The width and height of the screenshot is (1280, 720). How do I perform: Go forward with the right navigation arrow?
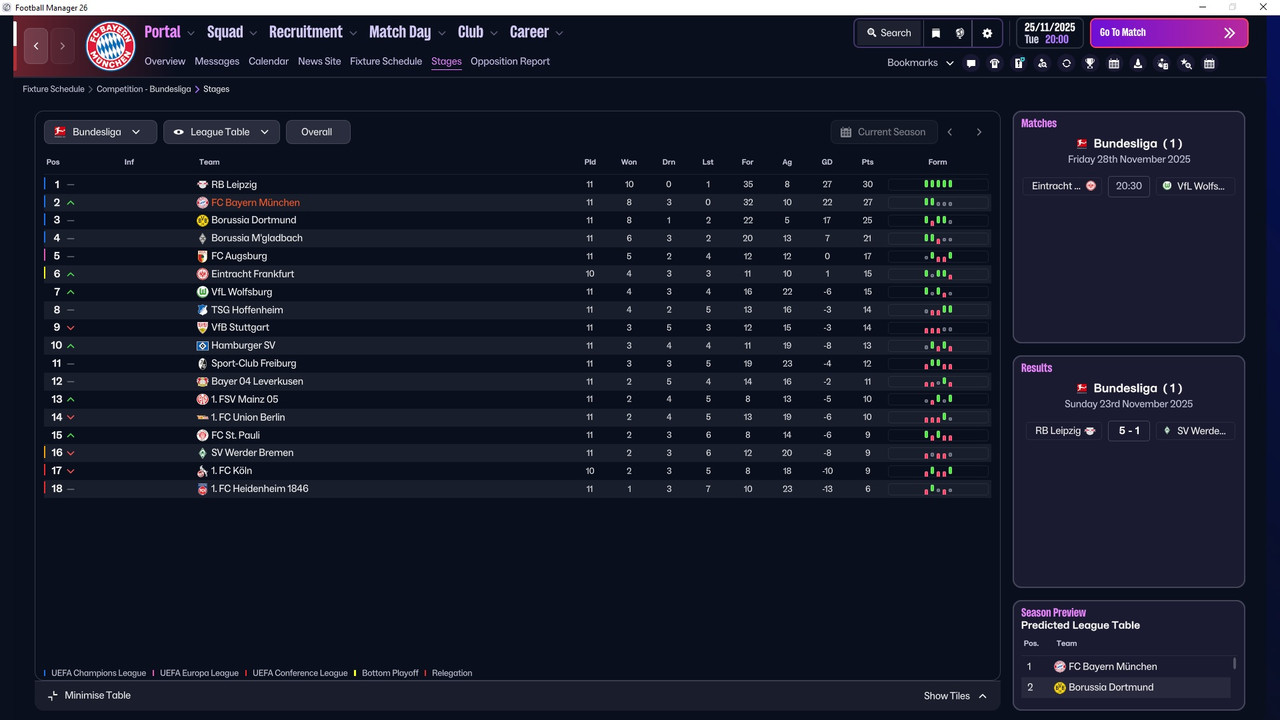pos(62,46)
